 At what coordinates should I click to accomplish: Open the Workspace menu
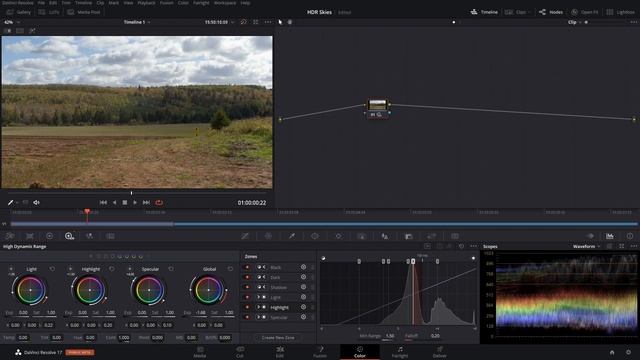pos(225,3)
